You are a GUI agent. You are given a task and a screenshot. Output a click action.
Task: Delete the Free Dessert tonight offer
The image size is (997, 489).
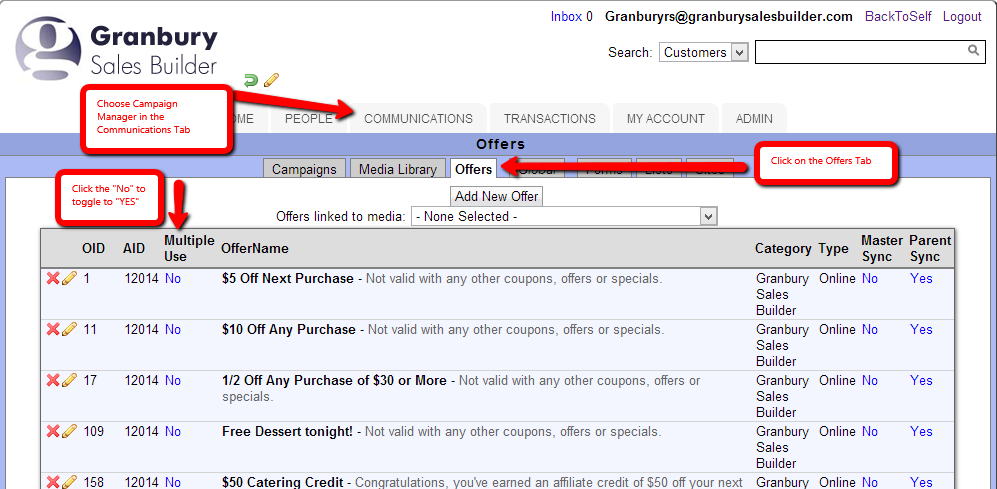[x=53, y=430]
